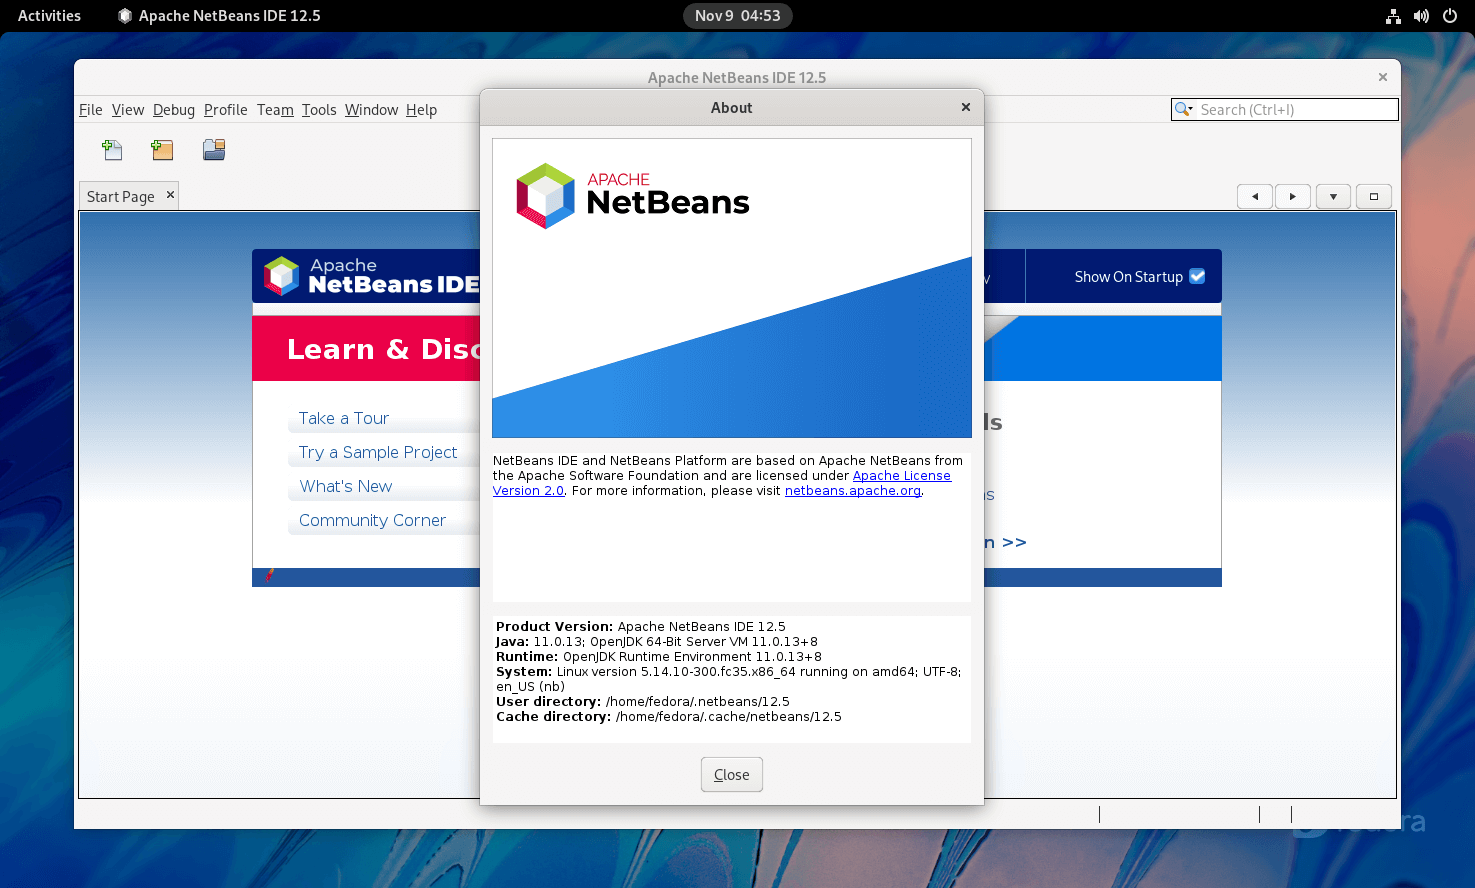The height and width of the screenshot is (888, 1475).
Task: Click the Community Corner link
Action: (372, 520)
